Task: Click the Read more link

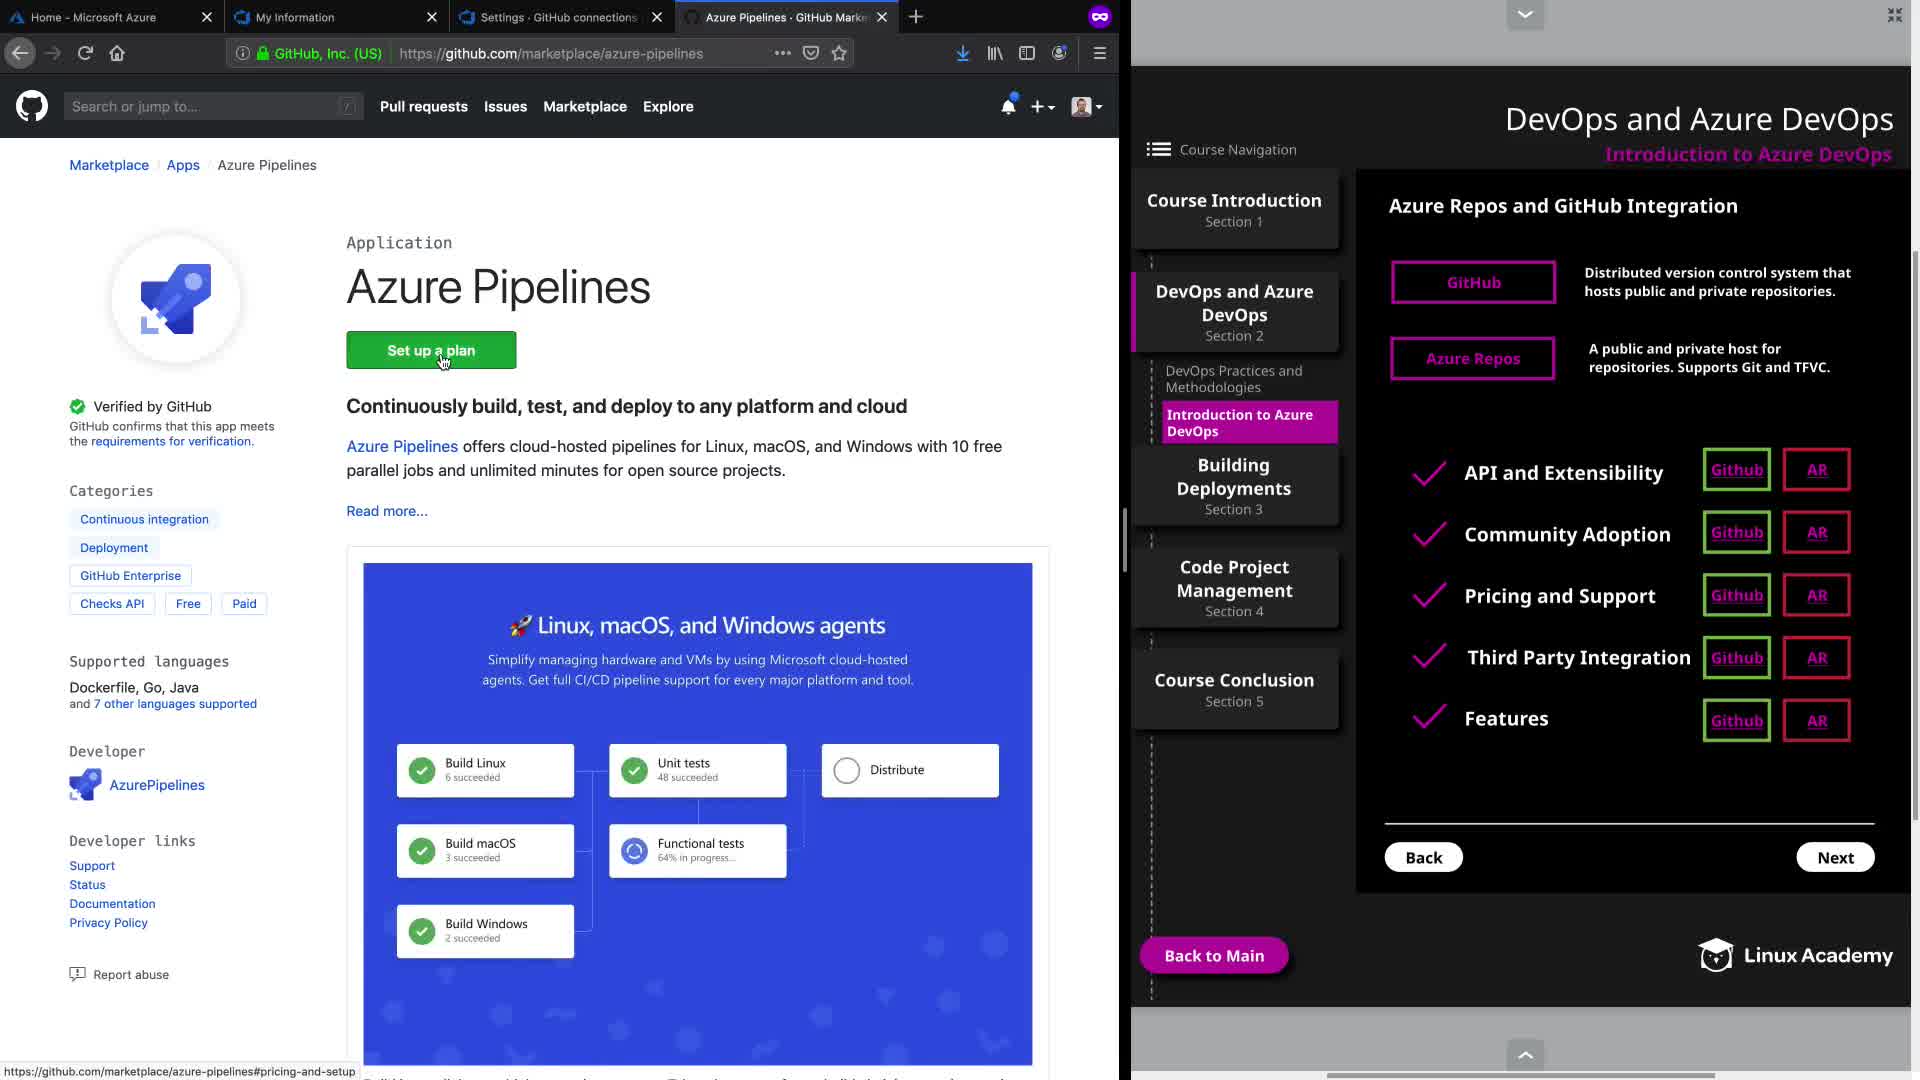Action: coord(387,511)
